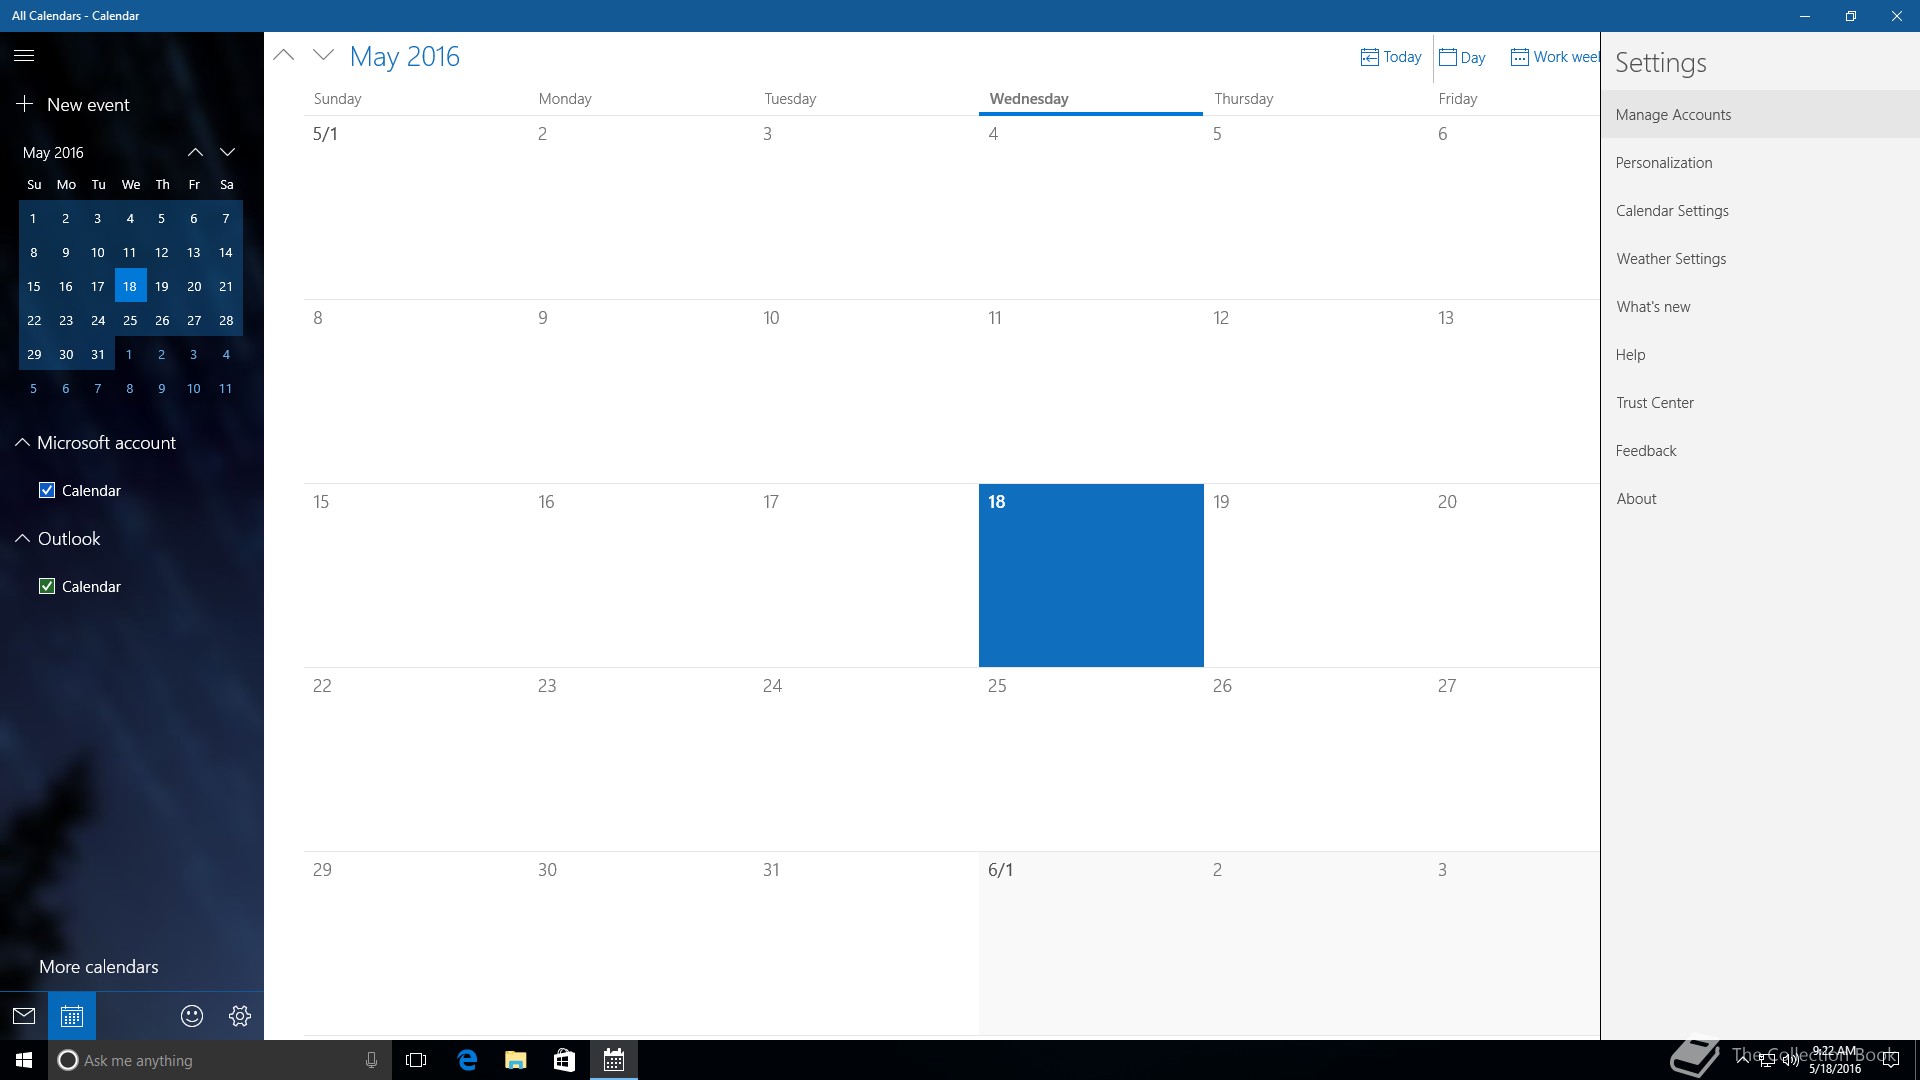
Task: Open Calendar Settings
Action: 1760,210
